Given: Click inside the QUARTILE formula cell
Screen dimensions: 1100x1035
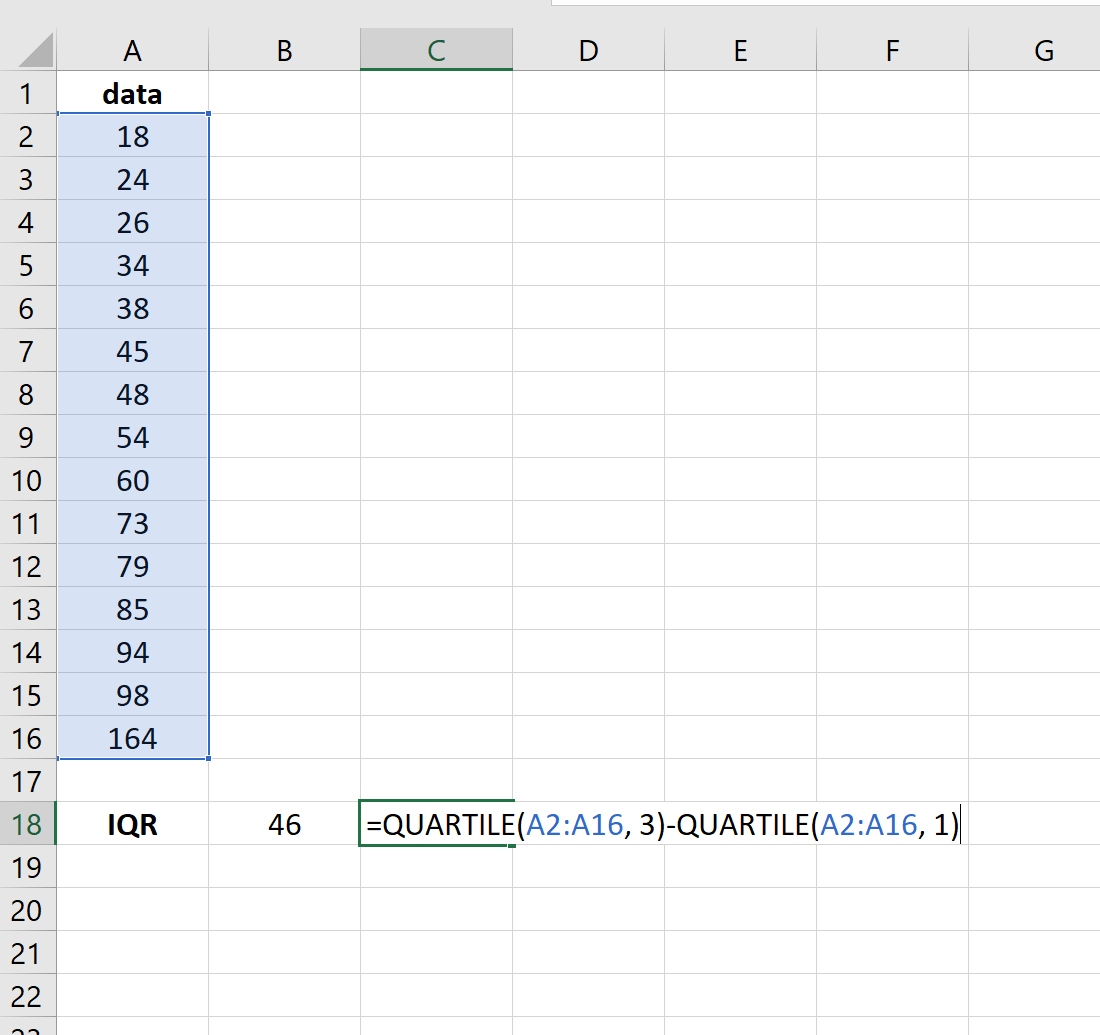Looking at the screenshot, I should pos(436,824).
